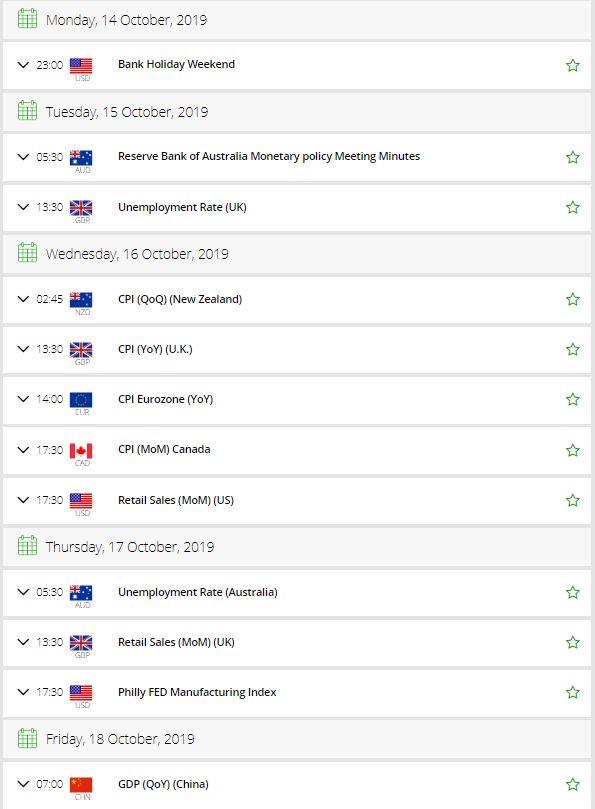Click the calendar icon for Friday, 18 October

(x=27, y=738)
